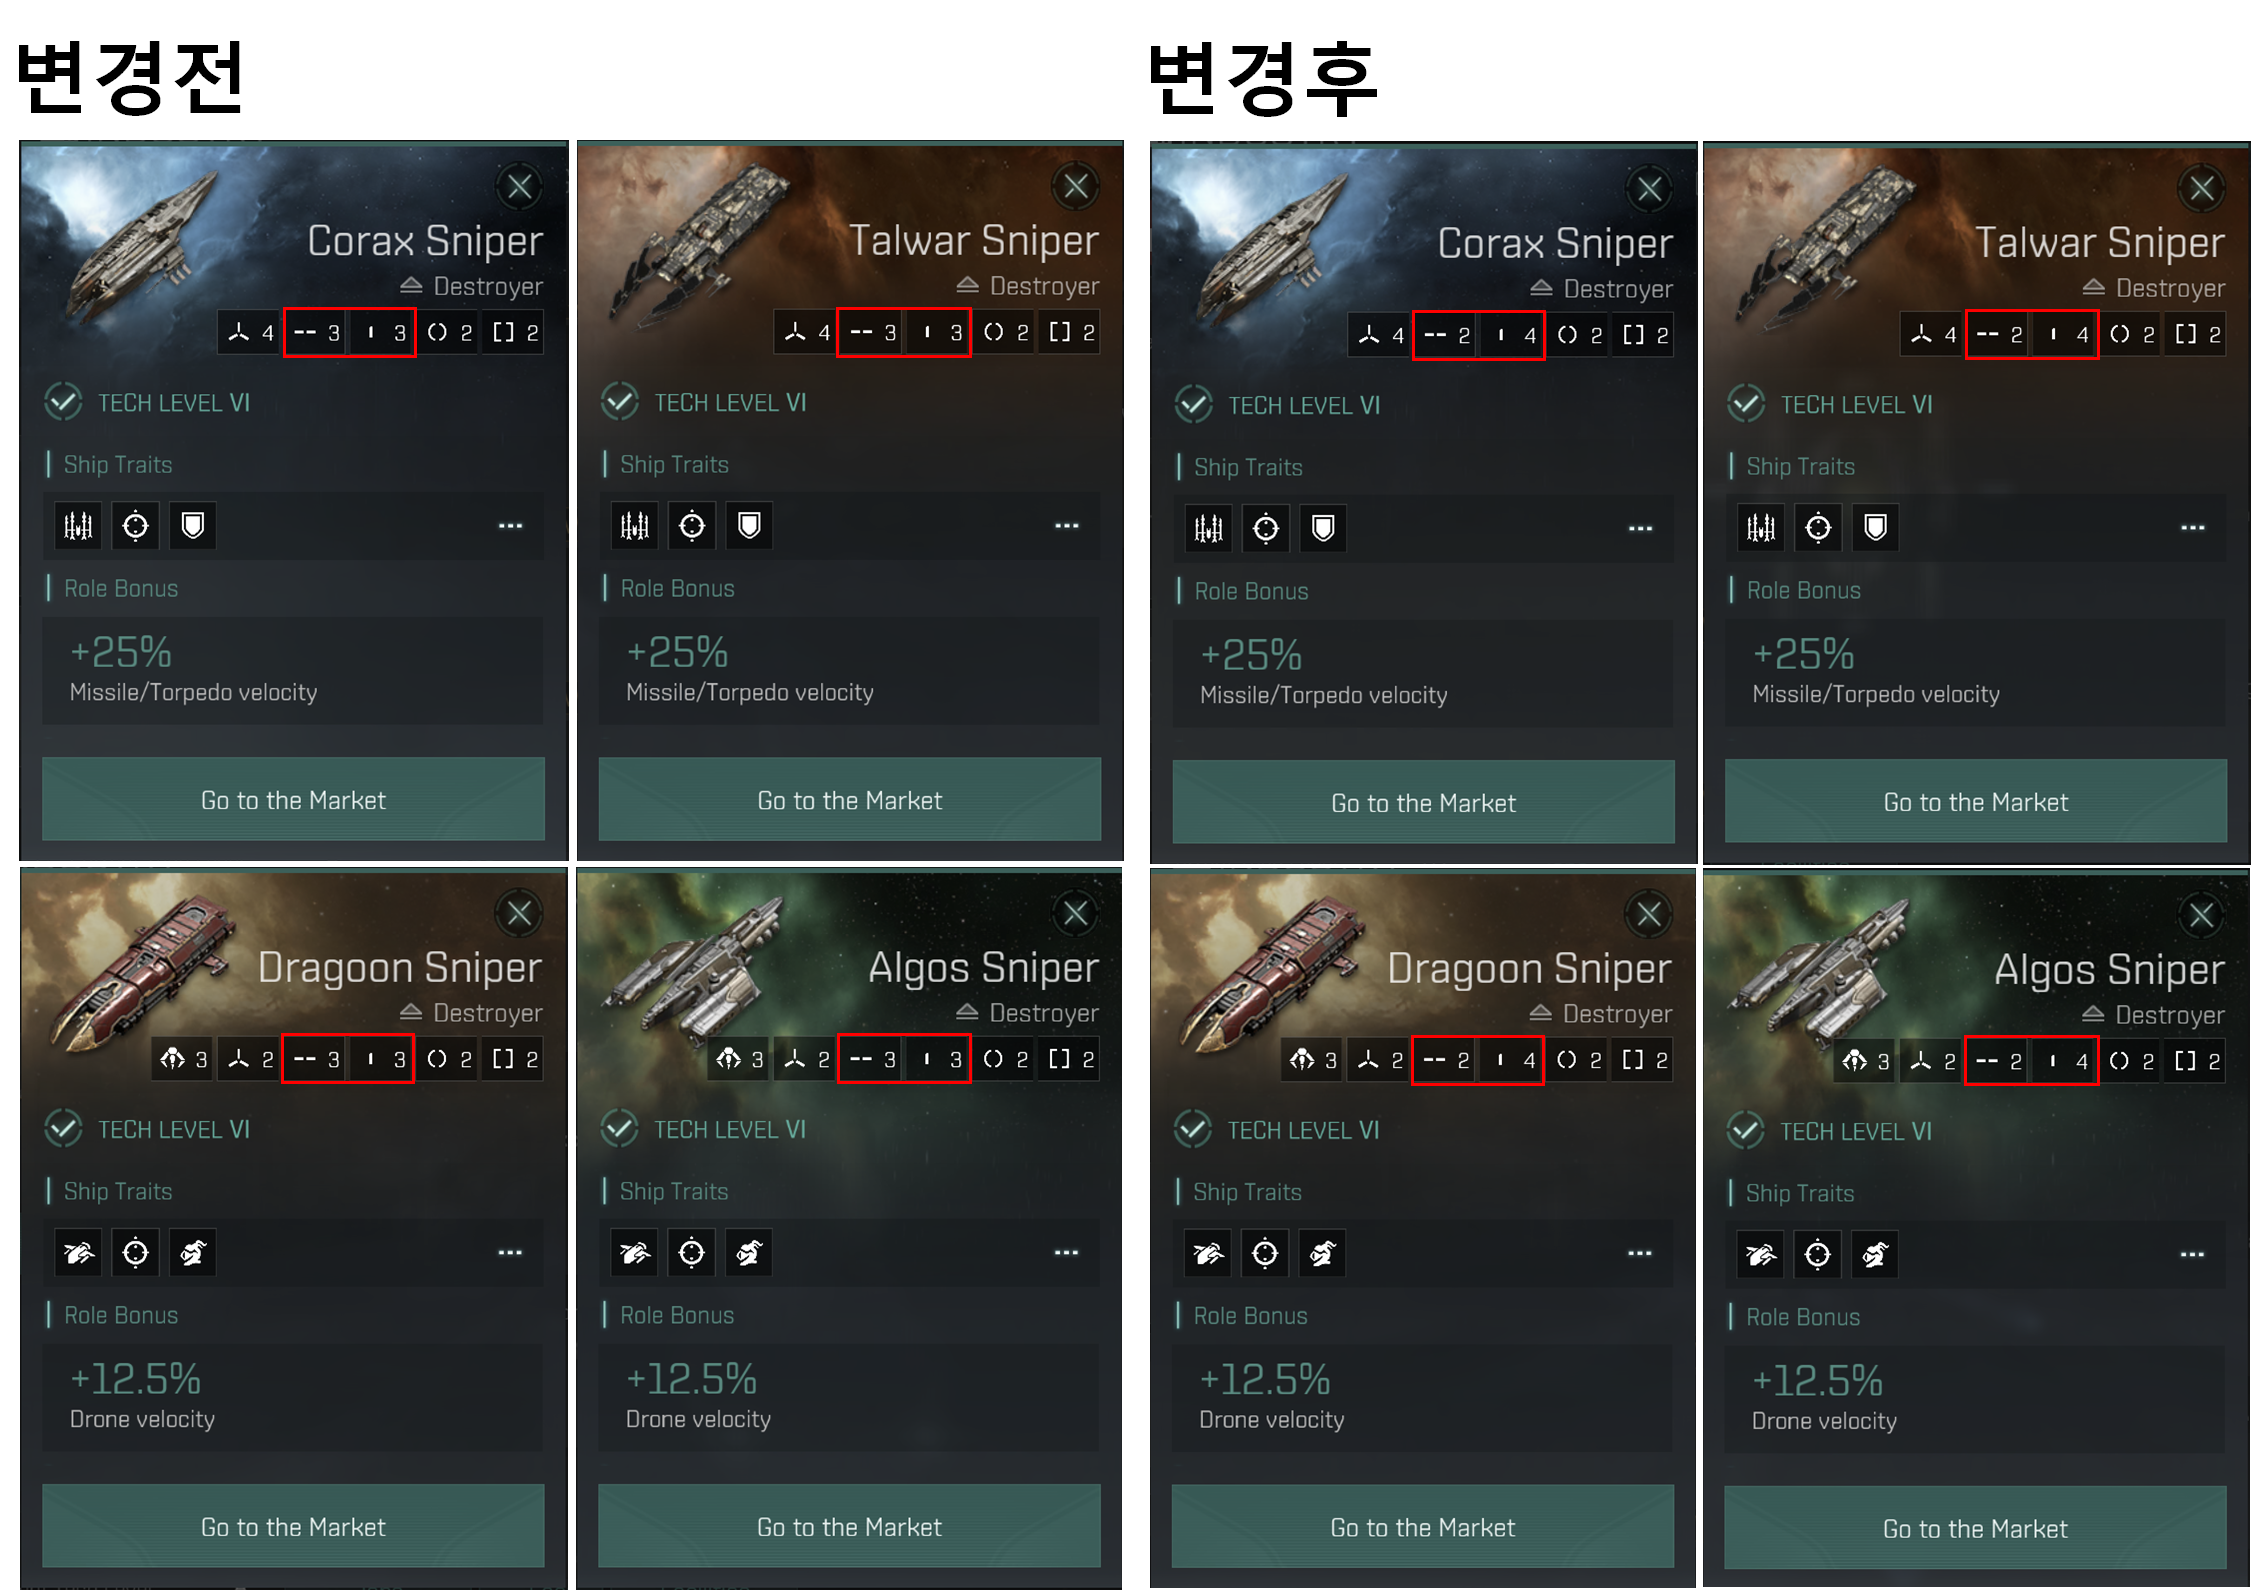This screenshot has width=2251, height=1590.
Task: Click Go to the Market on before Dragoon Sniper
Action: [293, 1526]
